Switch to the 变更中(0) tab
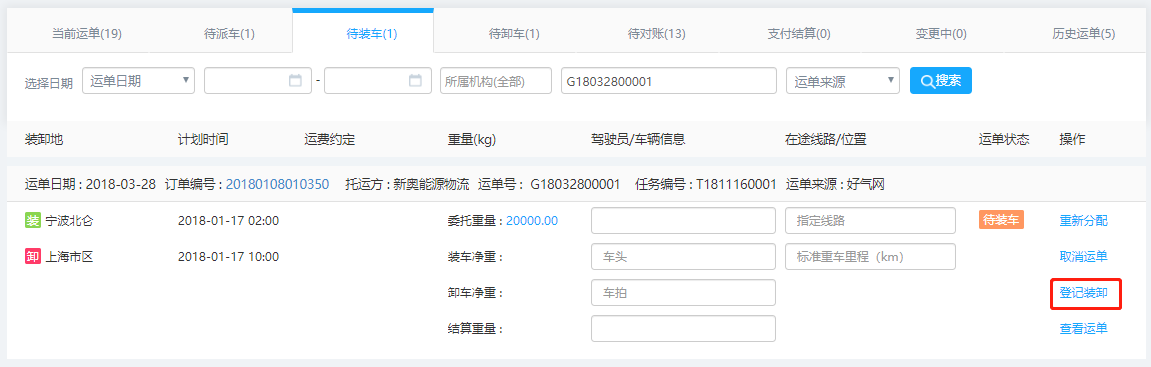Image resolution: width=1151 pixels, height=367 pixels. [941, 34]
